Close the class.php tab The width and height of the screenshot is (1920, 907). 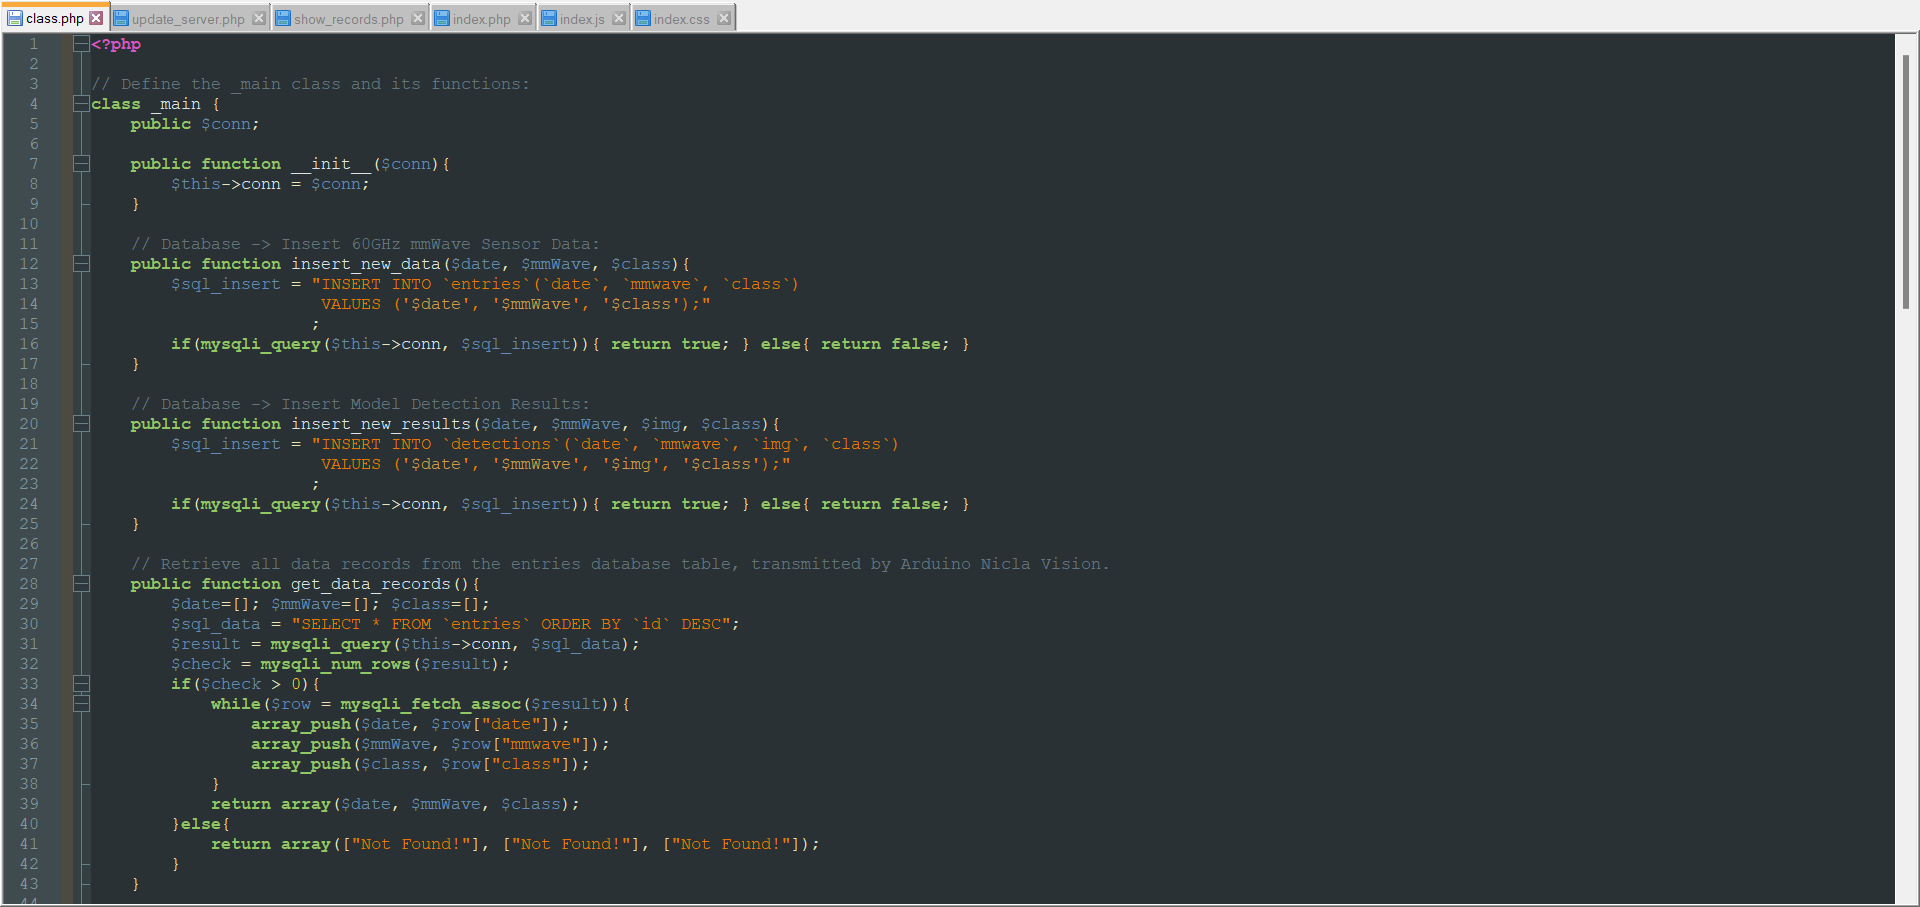click(97, 17)
